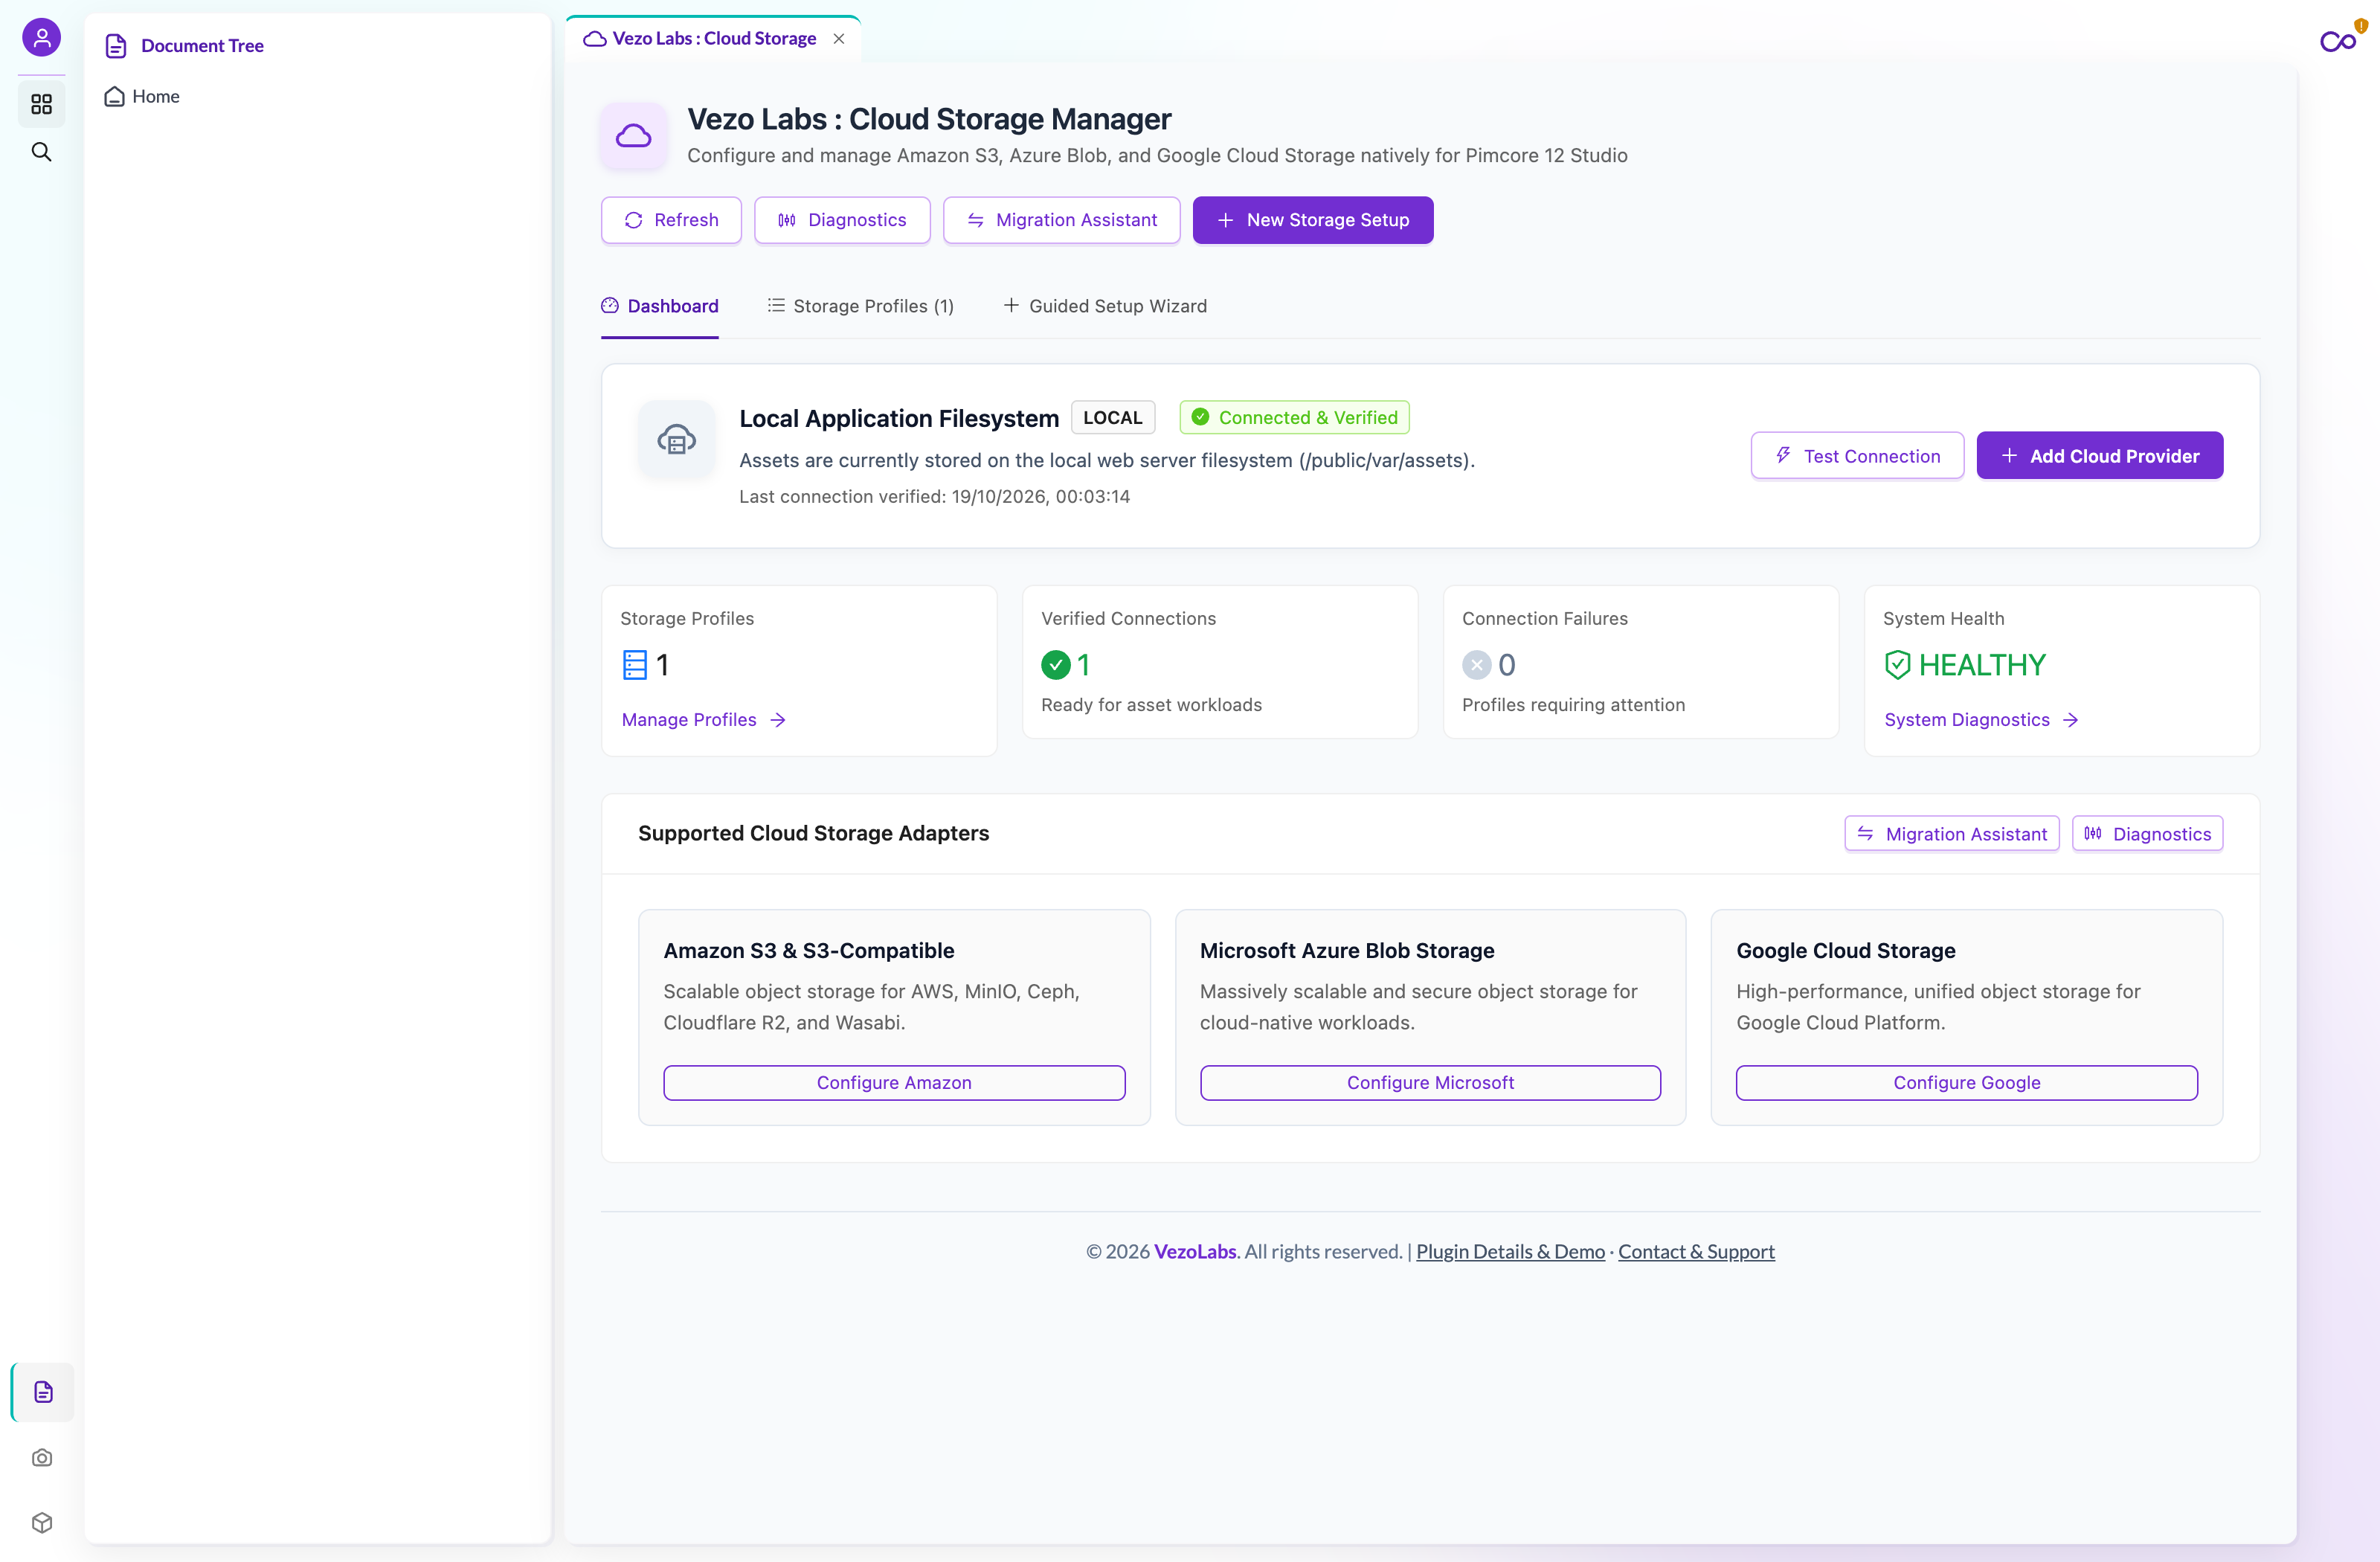This screenshot has height=1562, width=2380.
Task: Open the Plugin Details & Demo link
Action: pos(1510,1252)
